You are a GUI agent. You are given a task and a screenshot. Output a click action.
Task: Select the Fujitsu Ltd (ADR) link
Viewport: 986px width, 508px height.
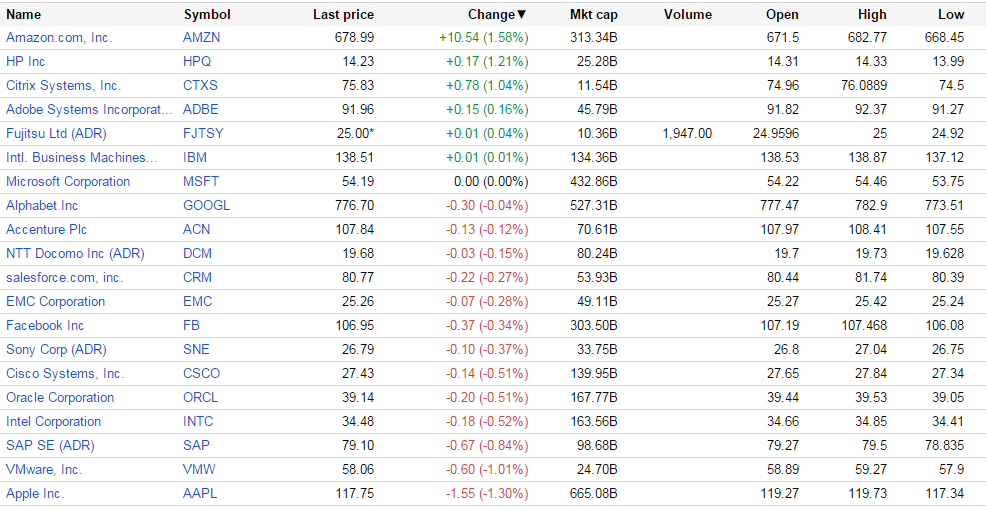tap(56, 133)
